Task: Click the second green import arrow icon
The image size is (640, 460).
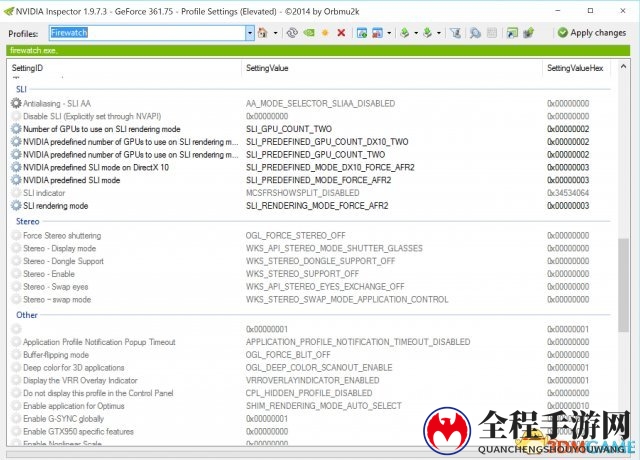Action: (x=427, y=33)
